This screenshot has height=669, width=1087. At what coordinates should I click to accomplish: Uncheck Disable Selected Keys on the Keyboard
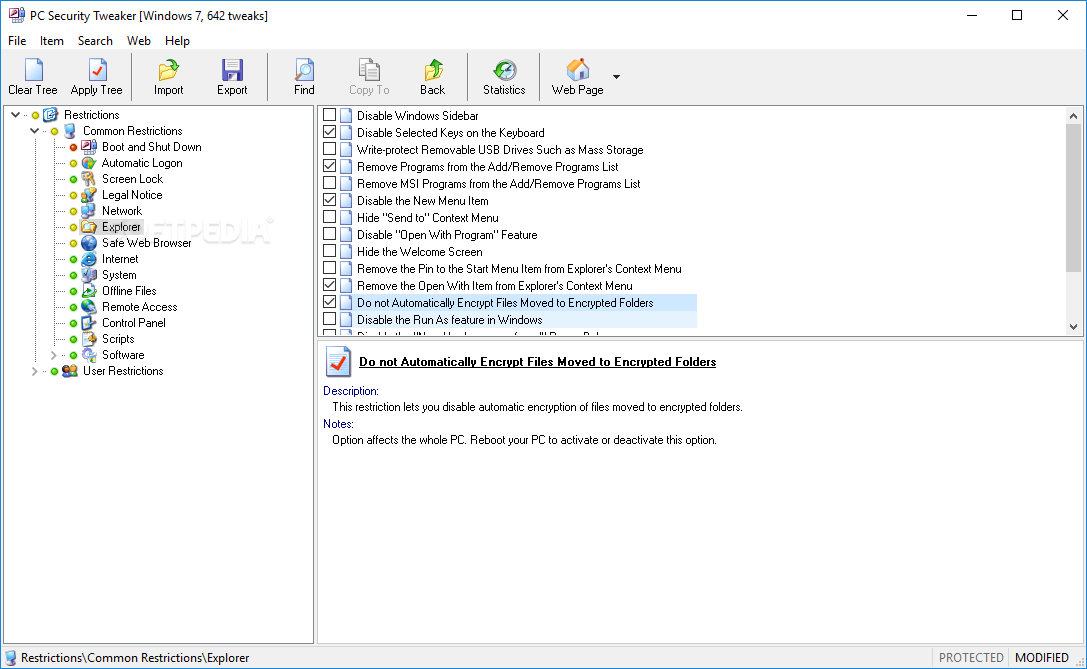point(329,132)
